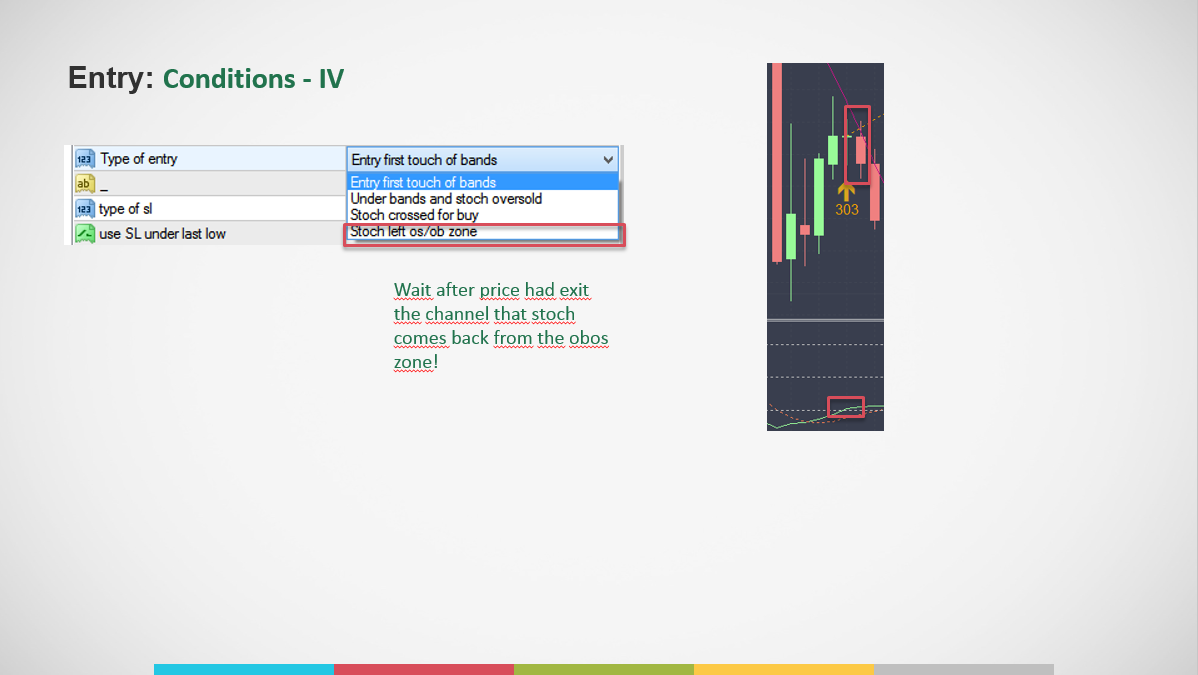The width and height of the screenshot is (1198, 675).
Task: Select 'Stoch left os/ob zone' option
Action: pos(414,232)
